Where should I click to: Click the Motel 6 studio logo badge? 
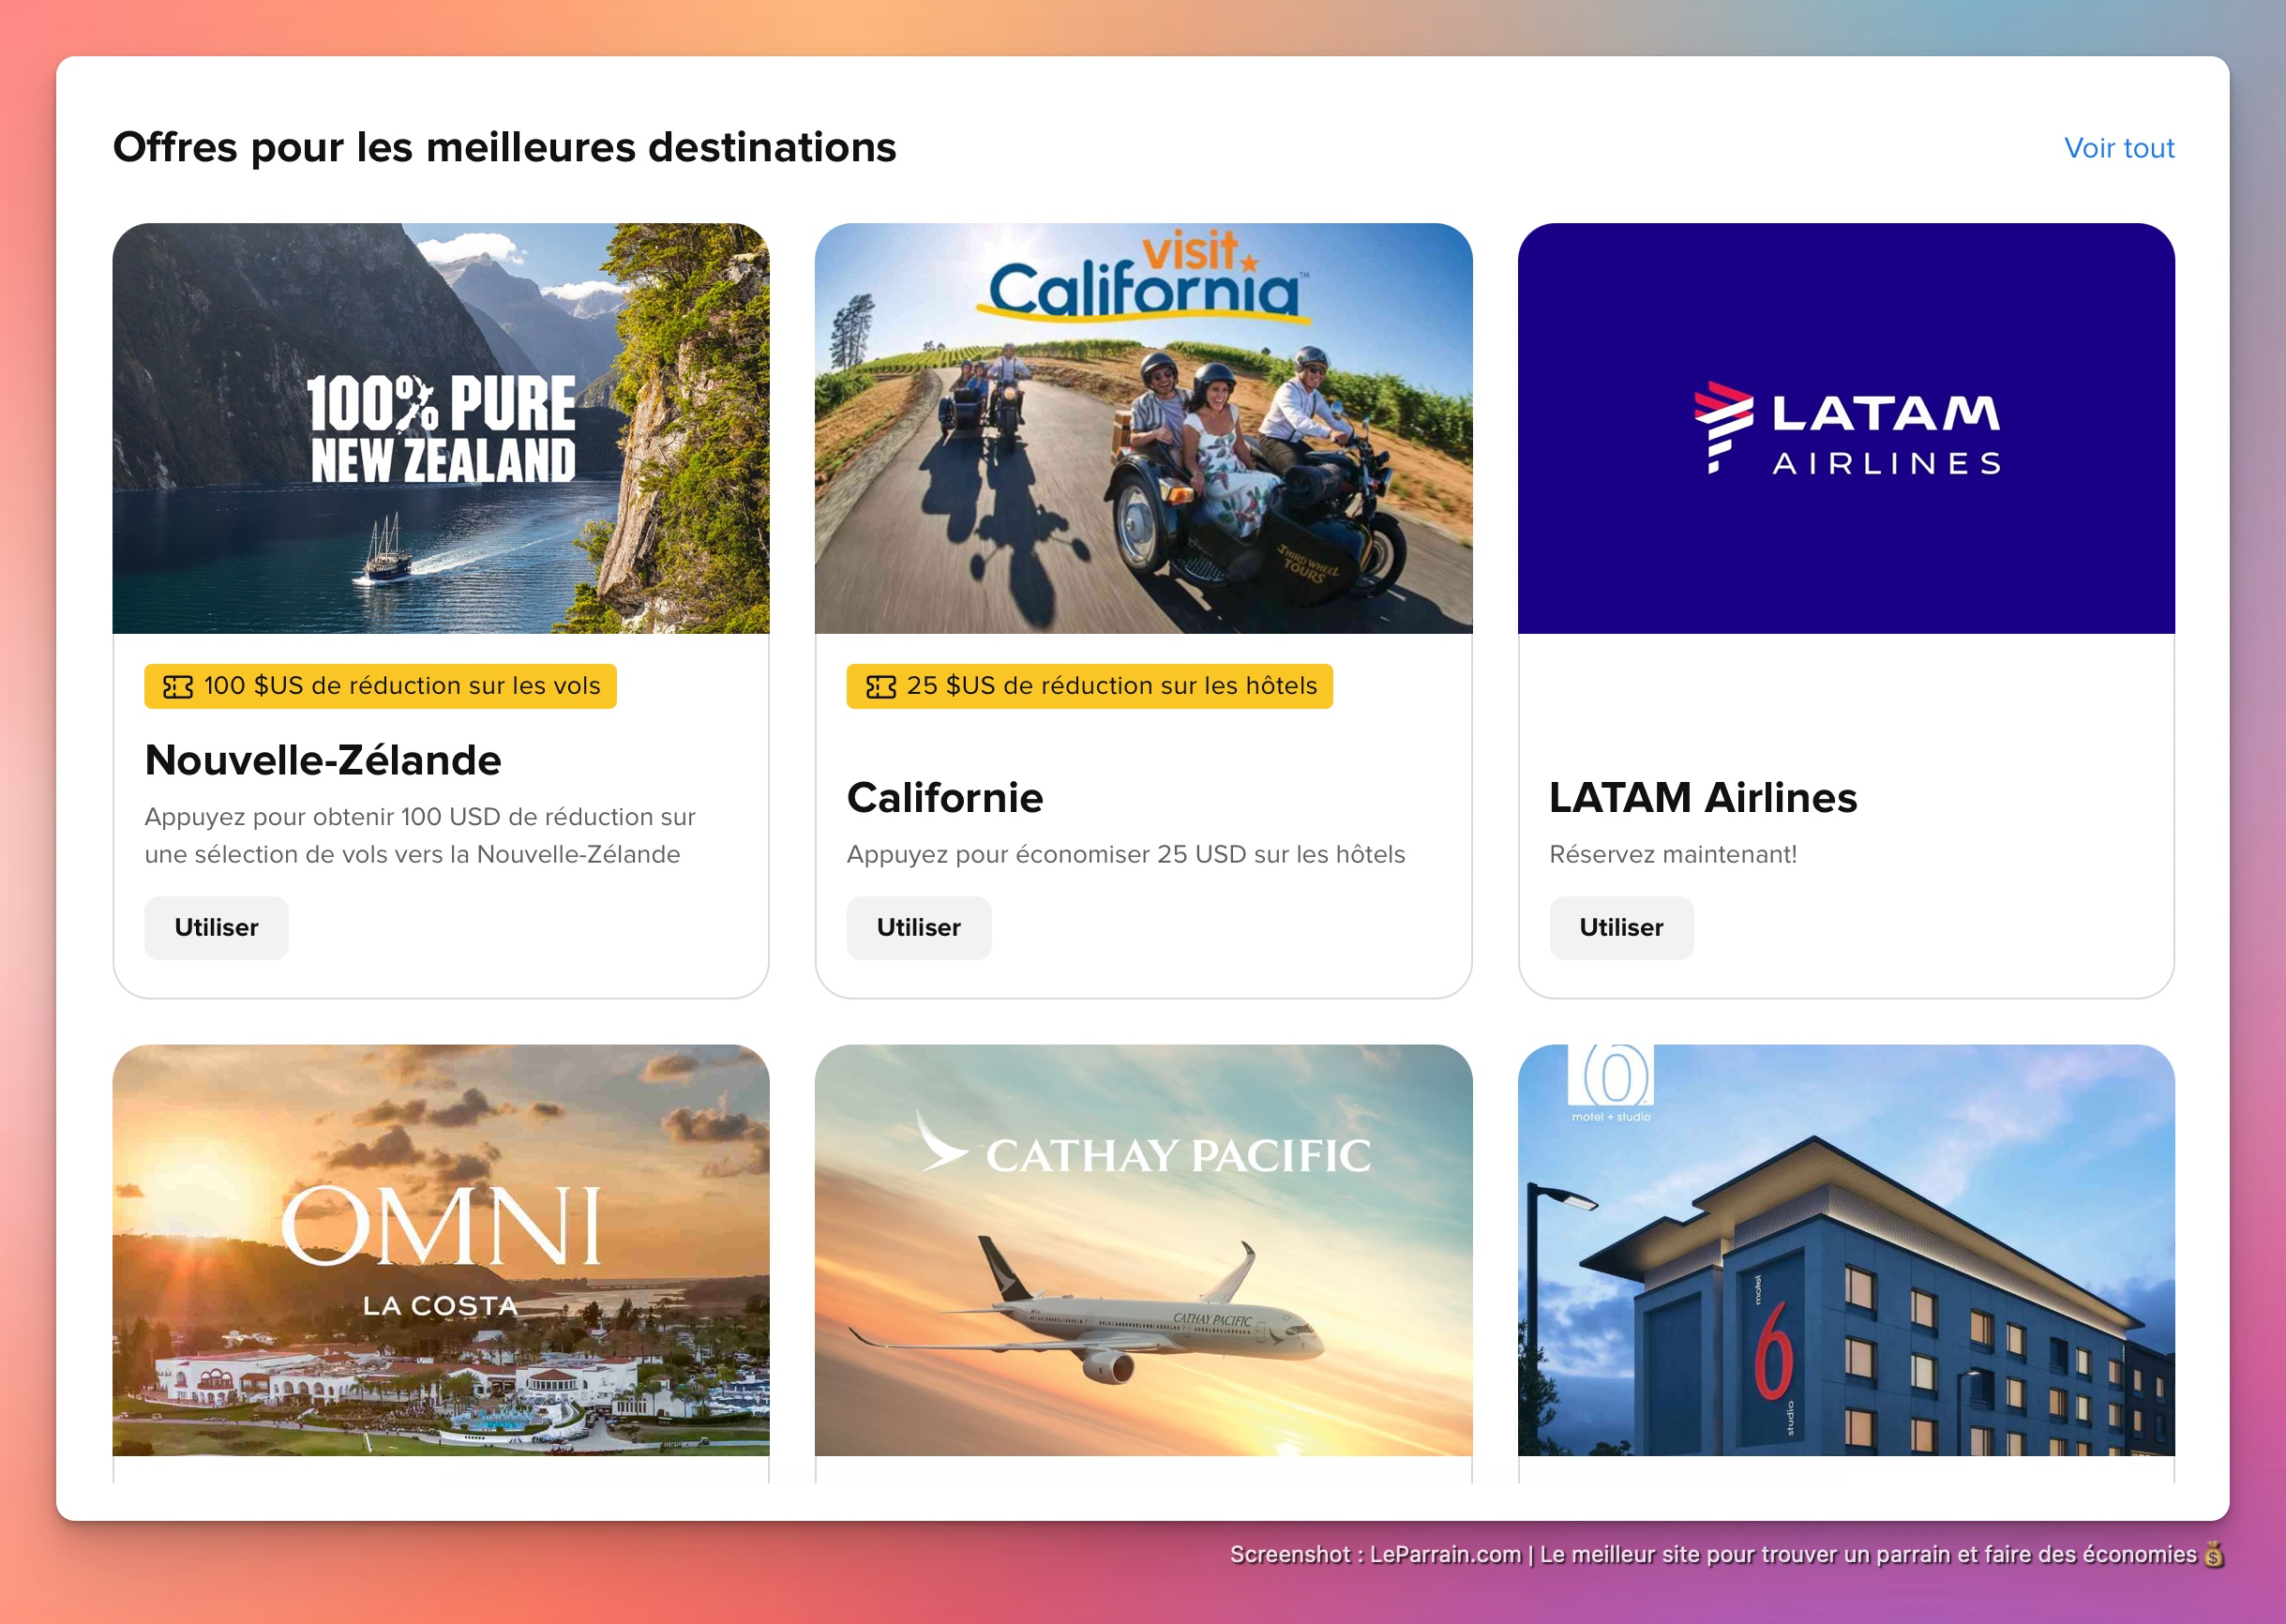(x=1610, y=1084)
